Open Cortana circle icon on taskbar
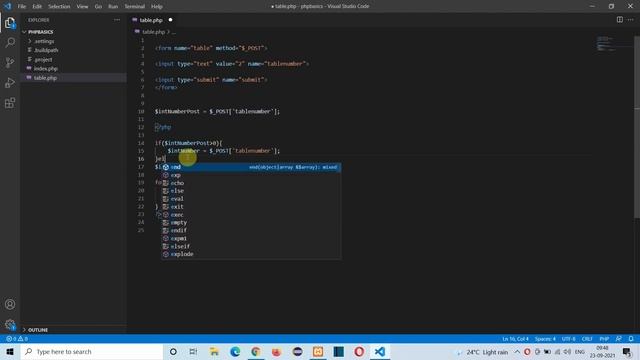Viewport: 640px width, 360px height. coord(173,351)
